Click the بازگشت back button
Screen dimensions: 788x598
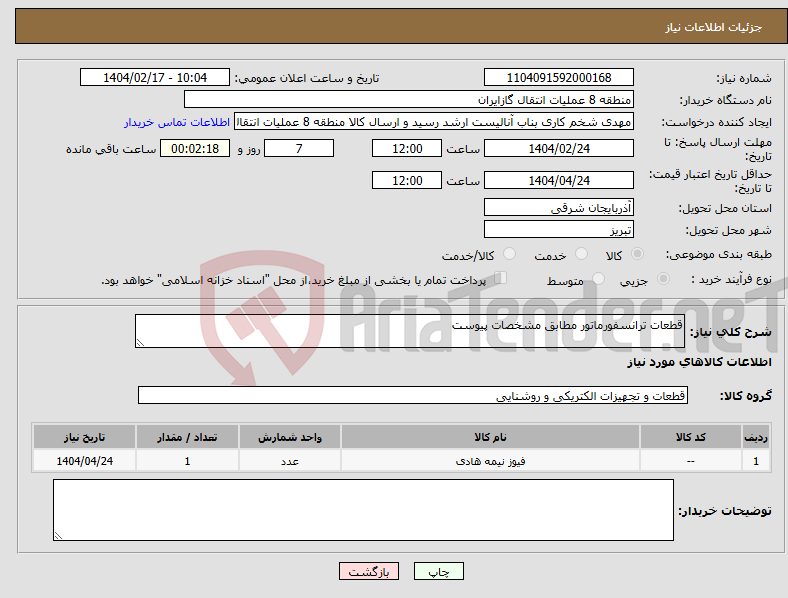[x=369, y=571]
